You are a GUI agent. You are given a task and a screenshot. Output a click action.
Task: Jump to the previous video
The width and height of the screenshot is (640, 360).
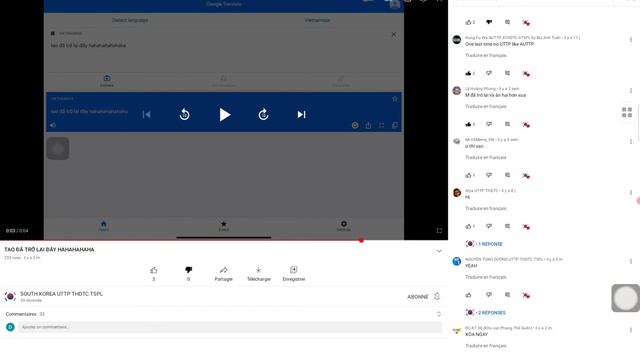point(147,115)
